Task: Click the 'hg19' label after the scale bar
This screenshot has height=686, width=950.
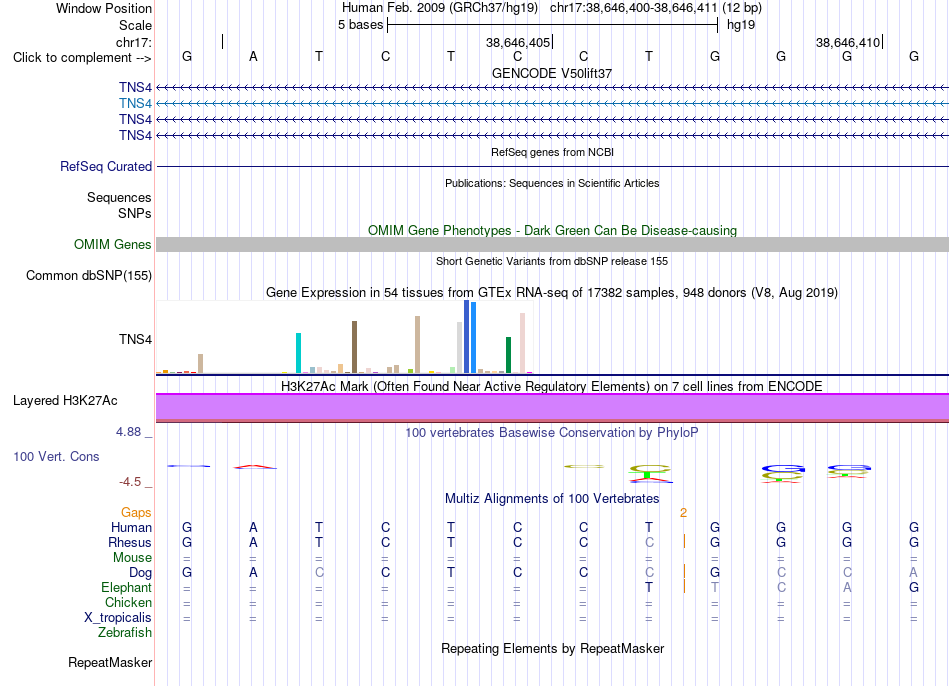Action: 741,25
